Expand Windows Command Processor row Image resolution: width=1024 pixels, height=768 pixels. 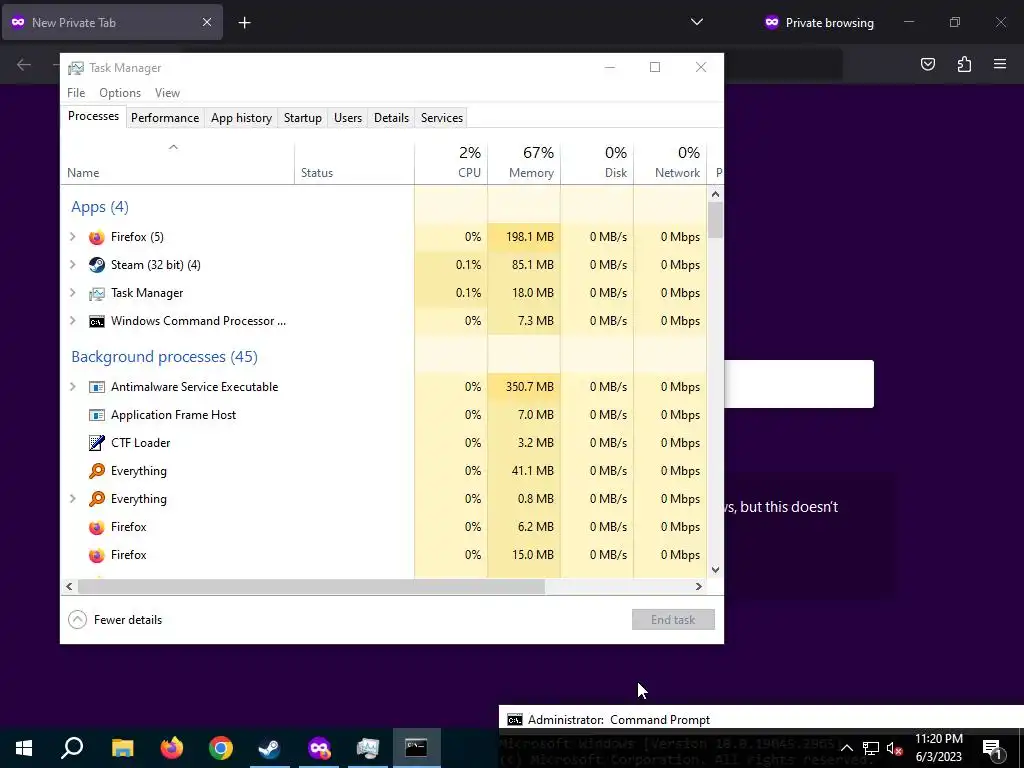pos(72,321)
